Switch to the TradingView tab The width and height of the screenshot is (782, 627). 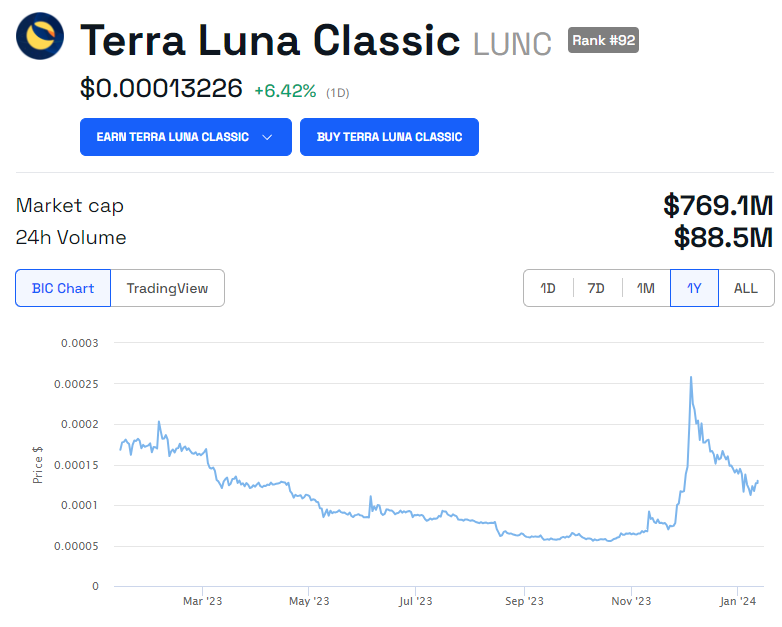pos(167,288)
